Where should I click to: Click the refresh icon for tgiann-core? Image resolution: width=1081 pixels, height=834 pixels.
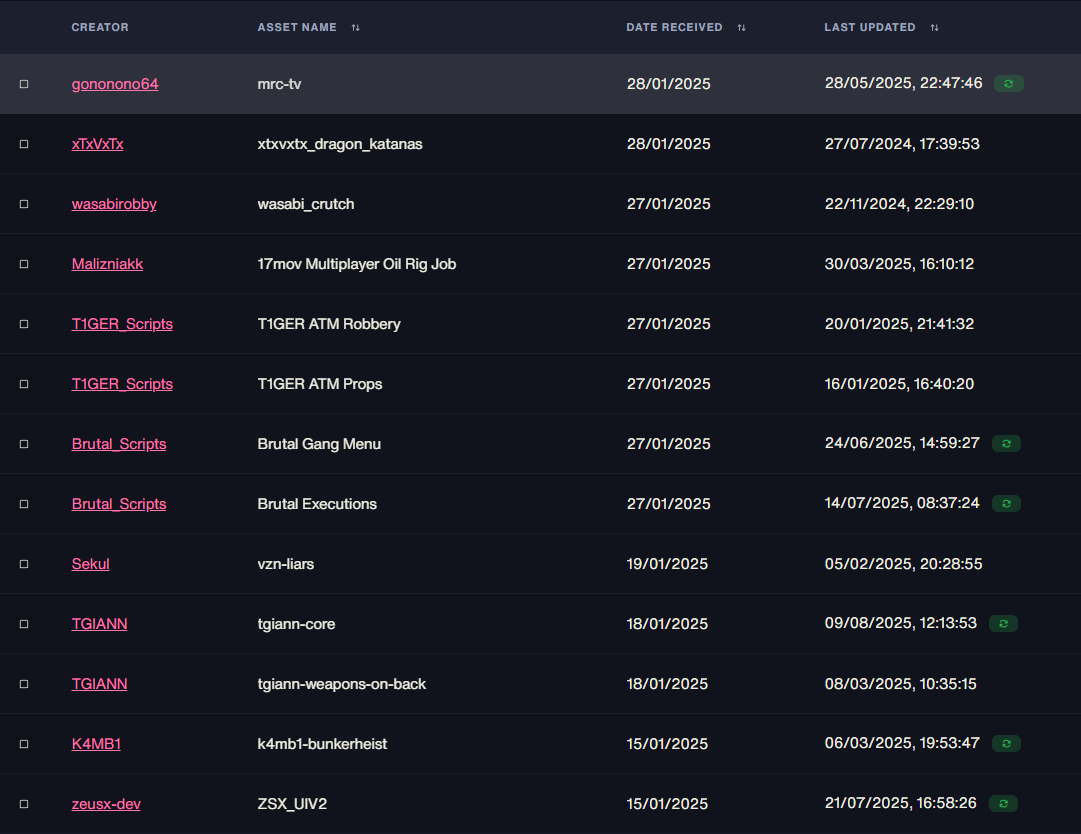[1003, 623]
